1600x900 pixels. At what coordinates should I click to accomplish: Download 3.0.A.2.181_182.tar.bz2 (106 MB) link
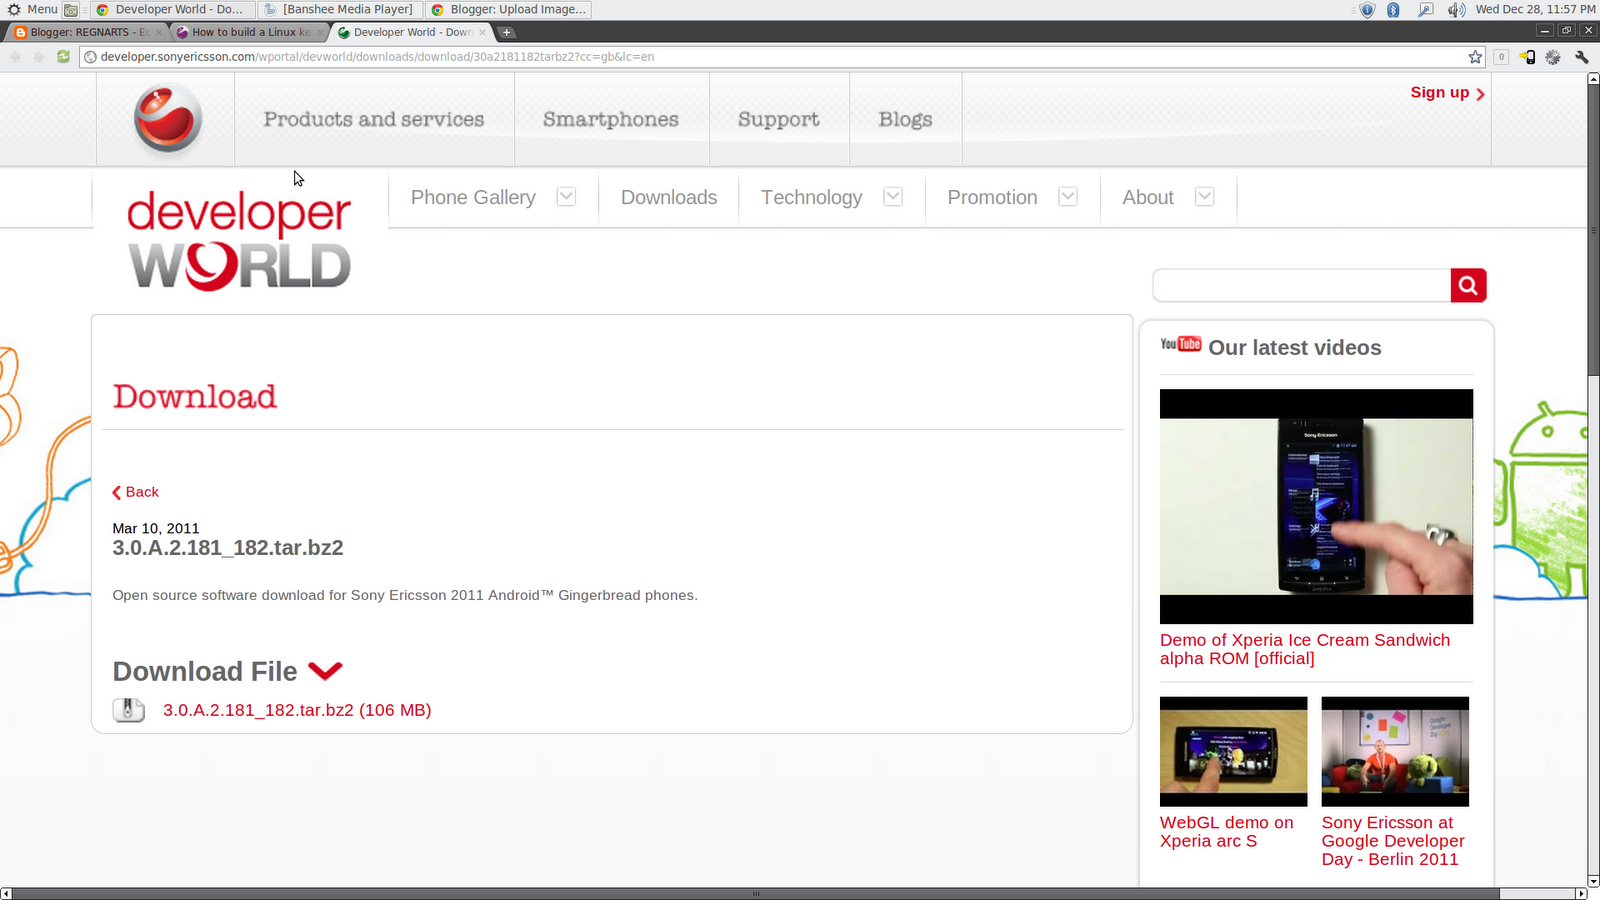click(x=297, y=710)
